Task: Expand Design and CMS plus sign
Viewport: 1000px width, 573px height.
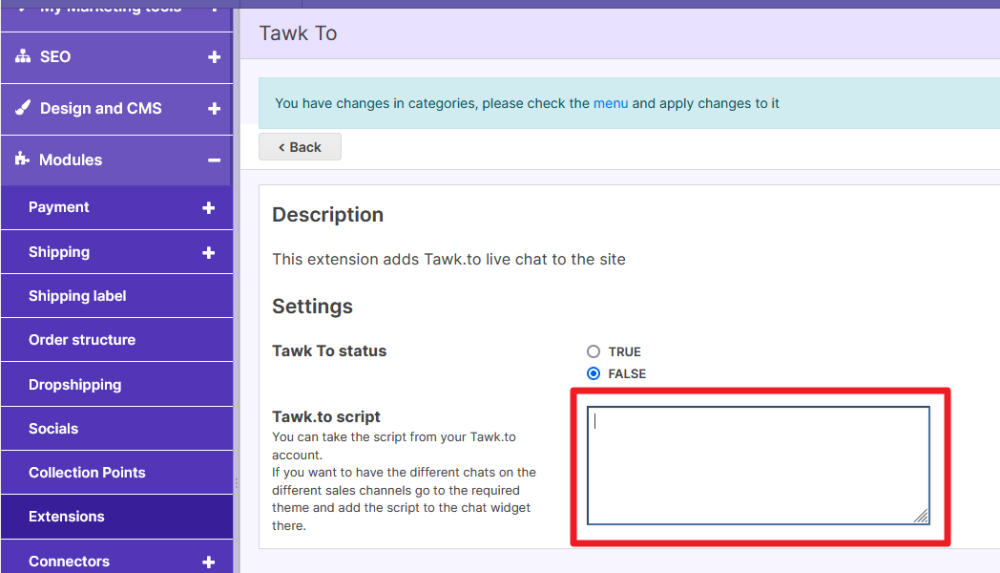Action: (214, 108)
